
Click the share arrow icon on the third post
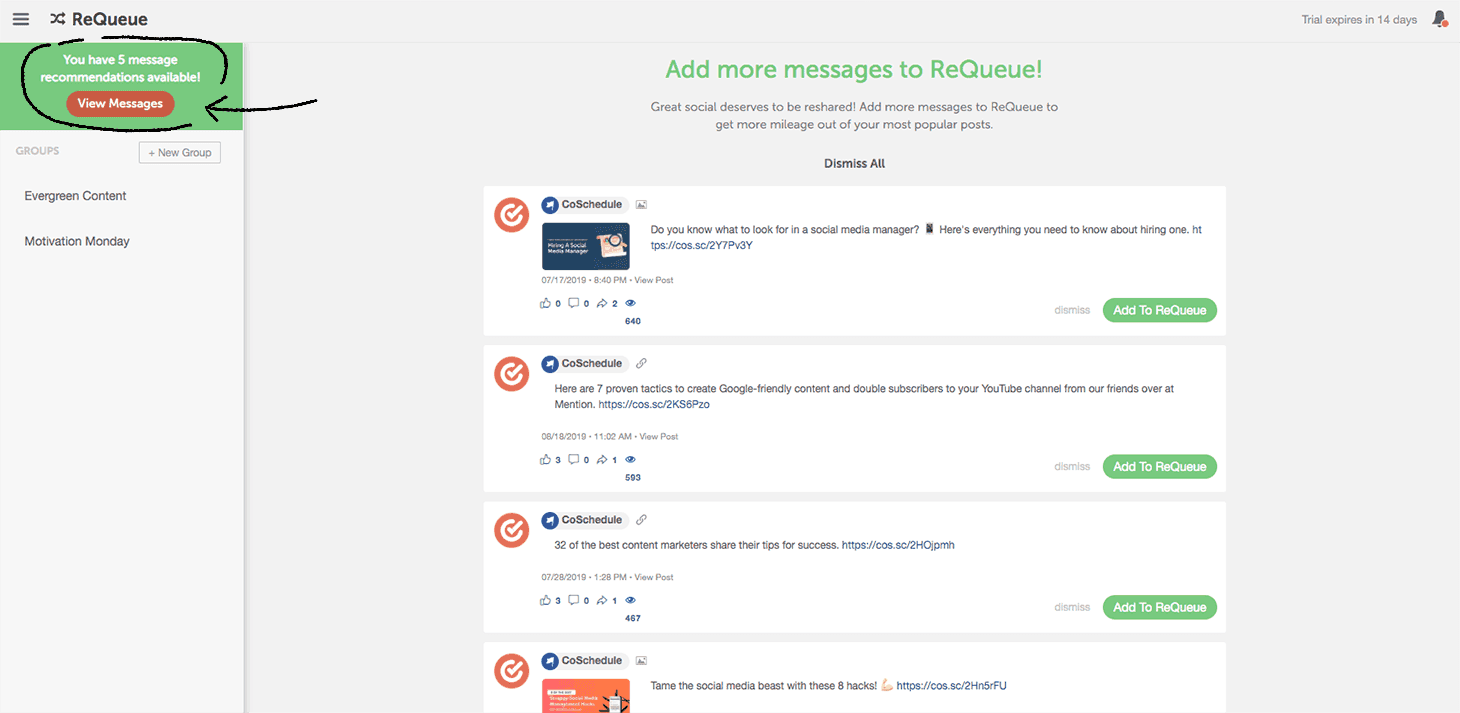click(x=602, y=599)
